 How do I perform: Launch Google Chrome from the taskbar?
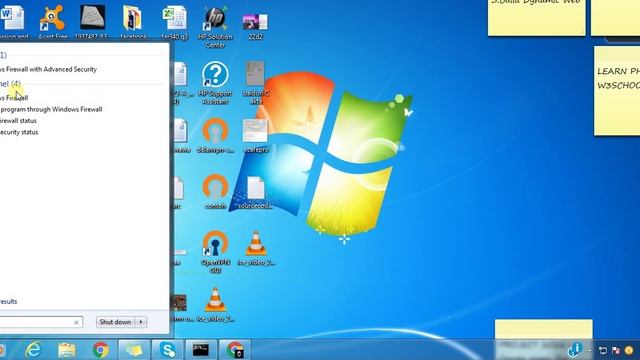tap(100, 350)
